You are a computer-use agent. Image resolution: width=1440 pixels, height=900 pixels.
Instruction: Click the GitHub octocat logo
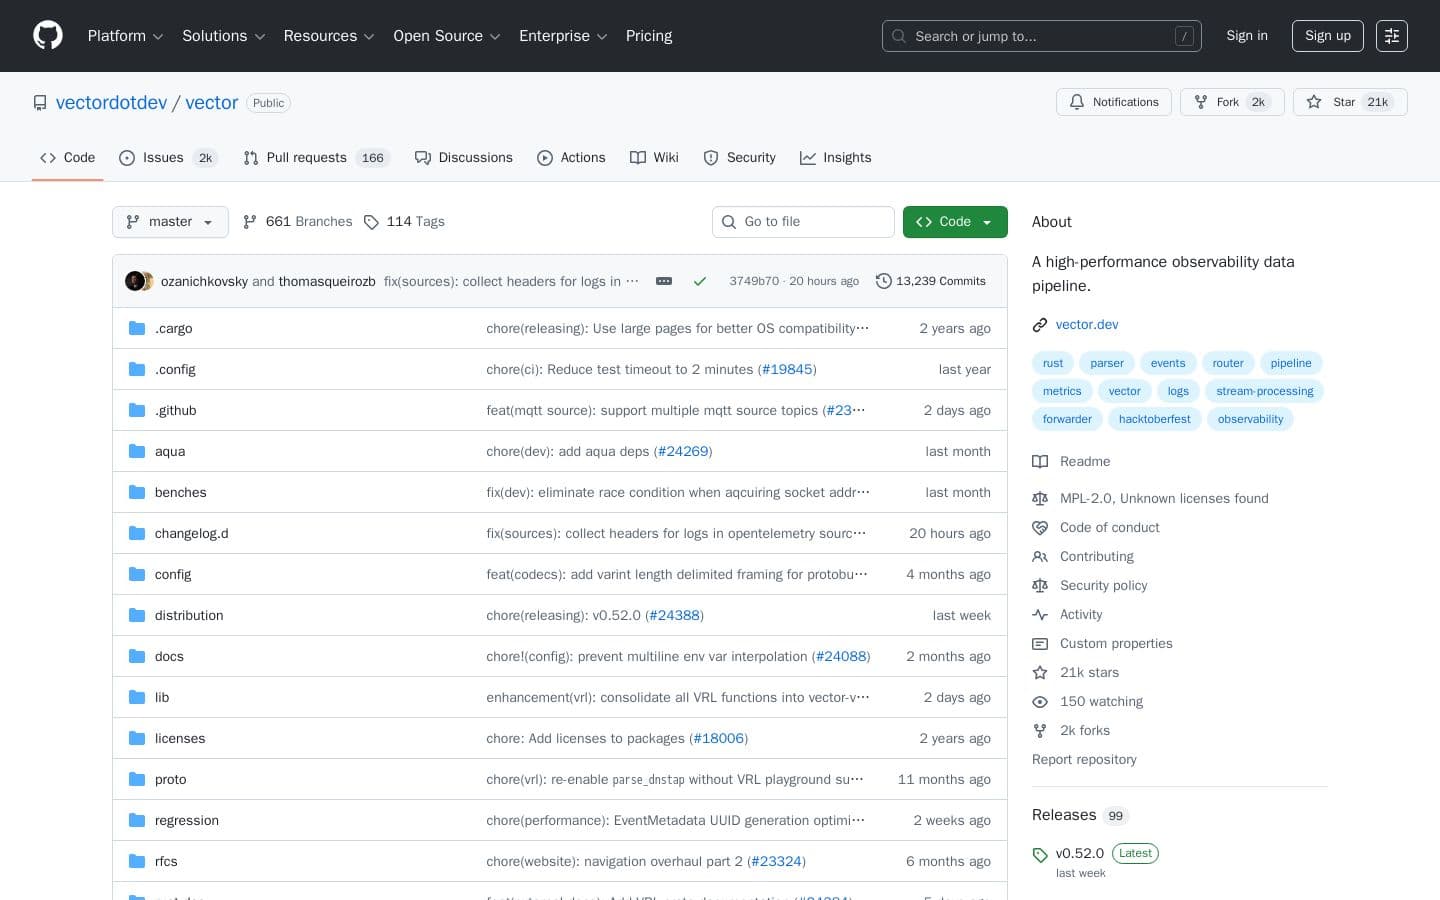pyautogui.click(x=48, y=35)
